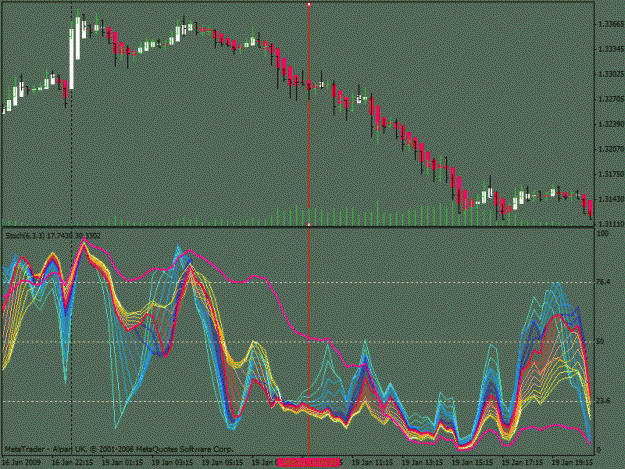Click the 19 Jan 17:15 time label
This screenshot has height=469, width=625.
pos(522,463)
